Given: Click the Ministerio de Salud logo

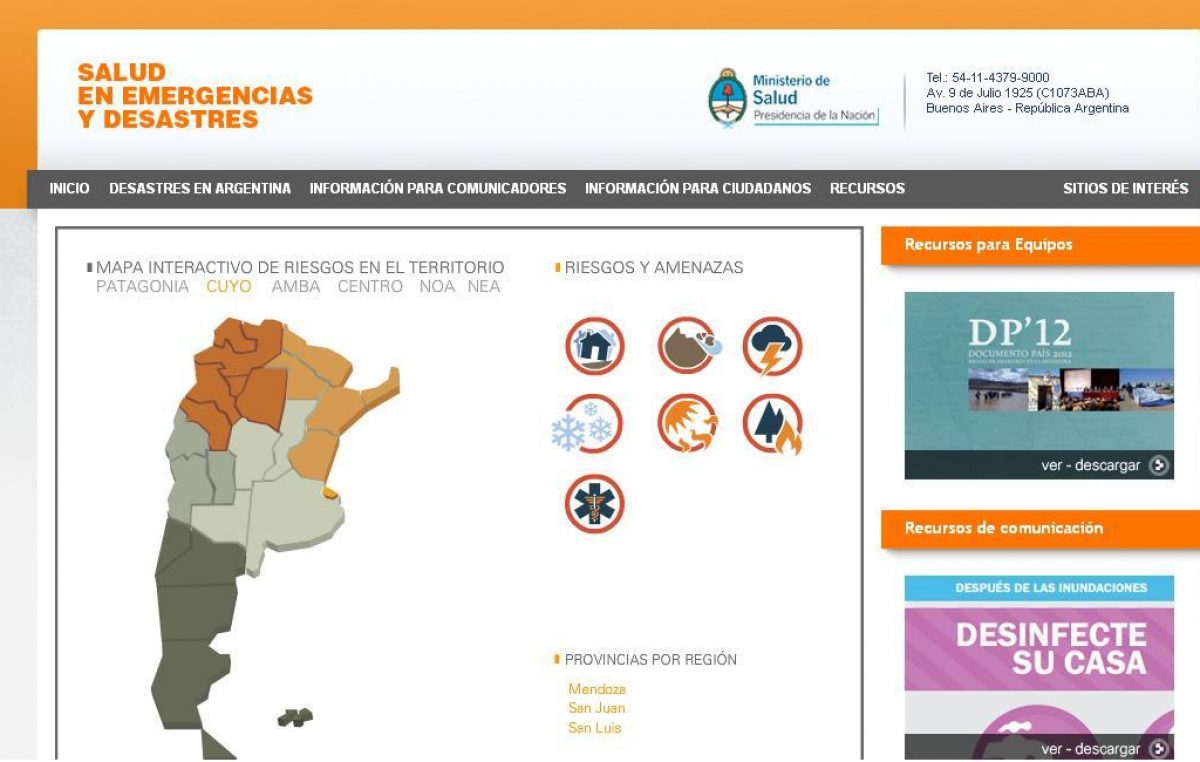Looking at the screenshot, I should [x=793, y=97].
